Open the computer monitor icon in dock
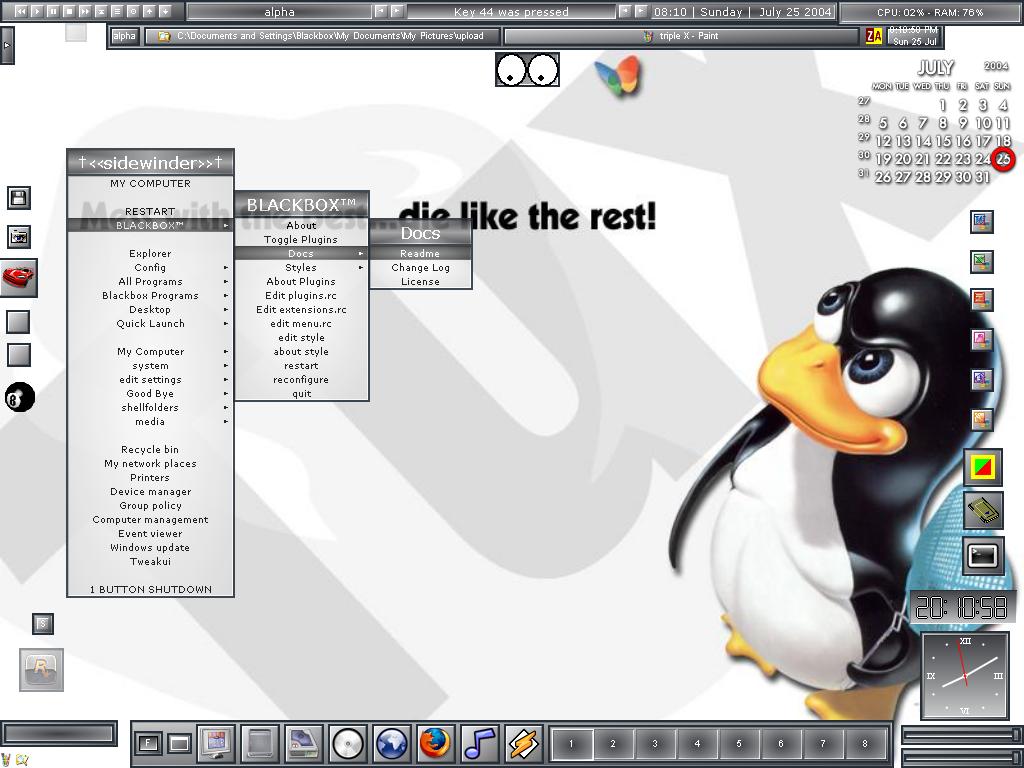 click(x=216, y=743)
